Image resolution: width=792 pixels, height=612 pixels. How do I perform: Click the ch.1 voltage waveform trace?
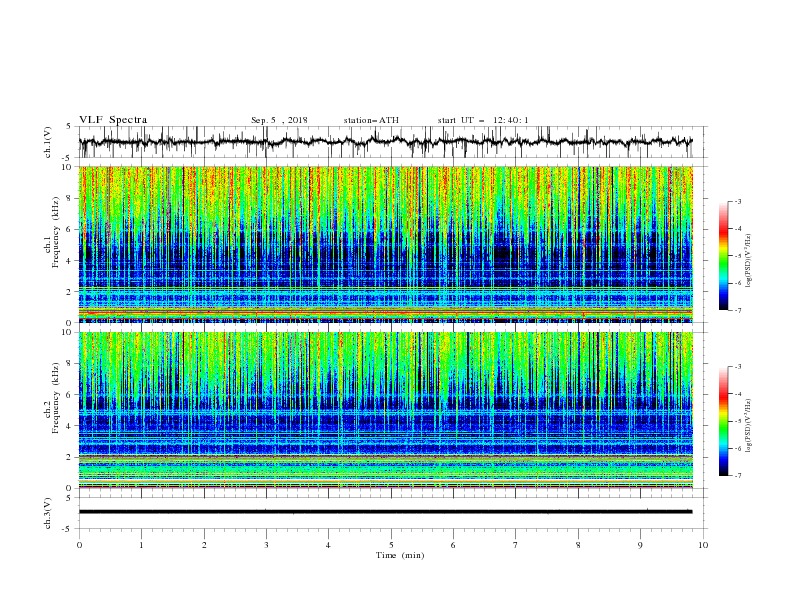click(385, 141)
